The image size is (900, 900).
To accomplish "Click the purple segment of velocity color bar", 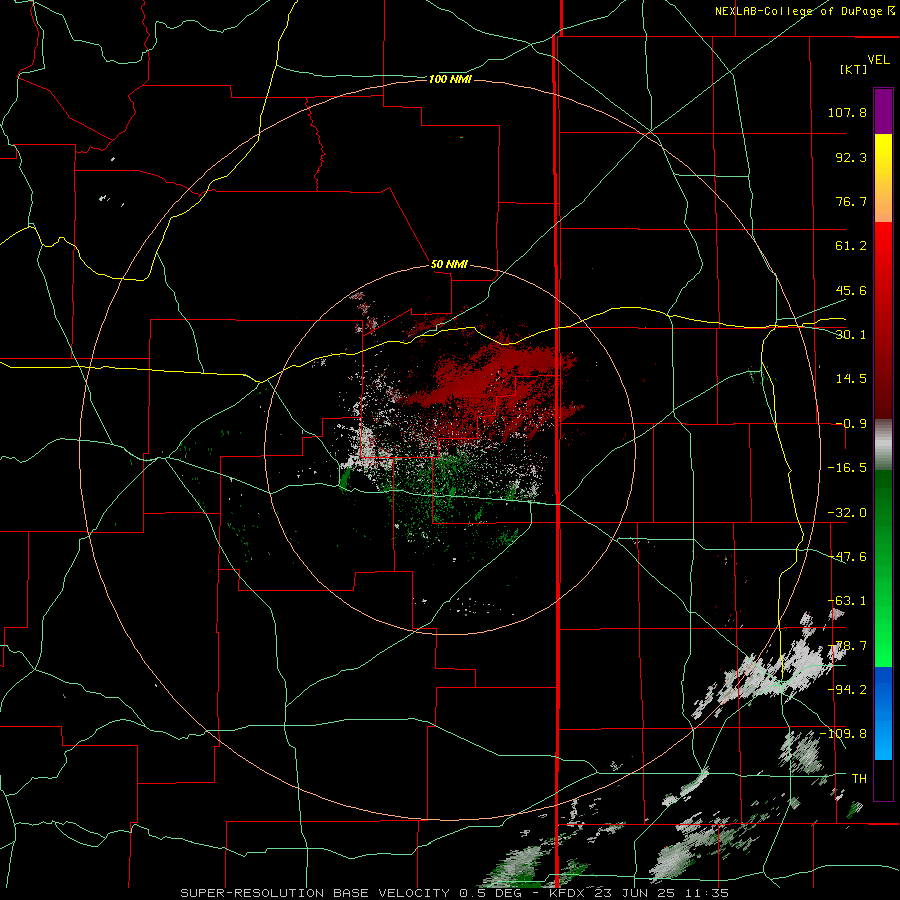I will pyautogui.click(x=883, y=111).
